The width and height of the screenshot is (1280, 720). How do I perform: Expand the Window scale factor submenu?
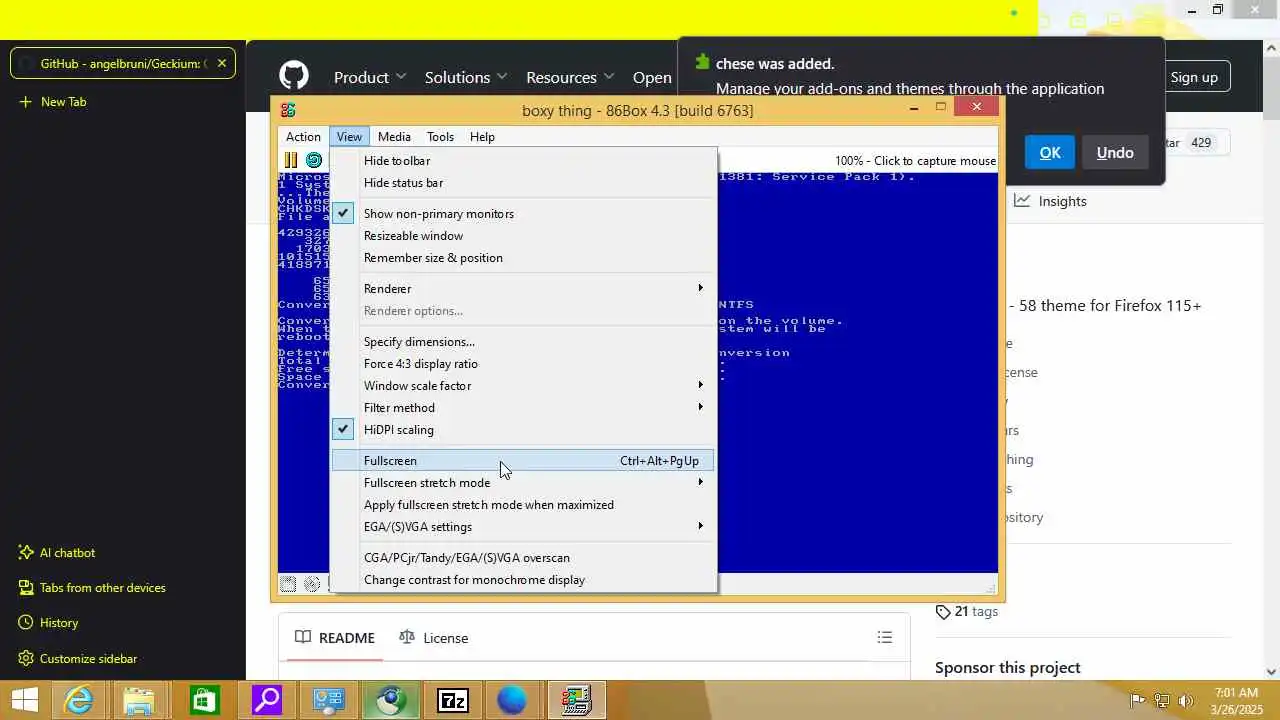coord(523,385)
